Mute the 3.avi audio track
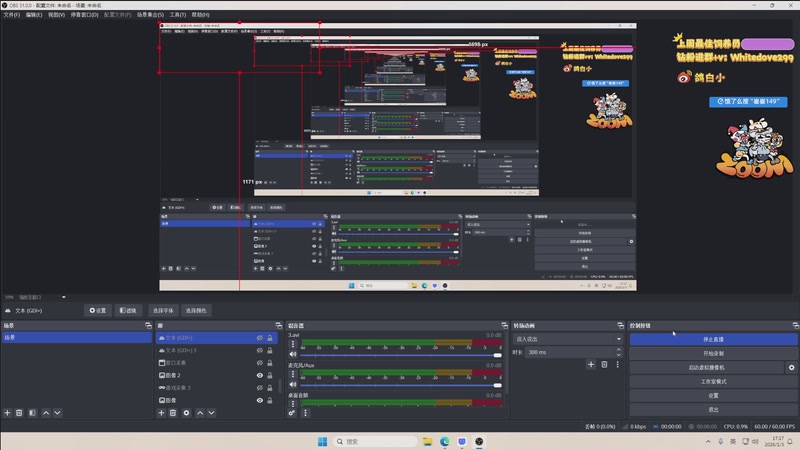 coord(293,354)
